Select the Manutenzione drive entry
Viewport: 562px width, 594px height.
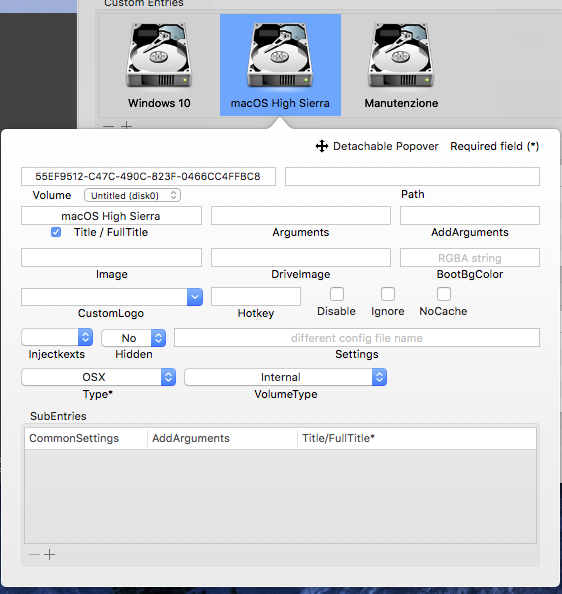tap(401, 65)
